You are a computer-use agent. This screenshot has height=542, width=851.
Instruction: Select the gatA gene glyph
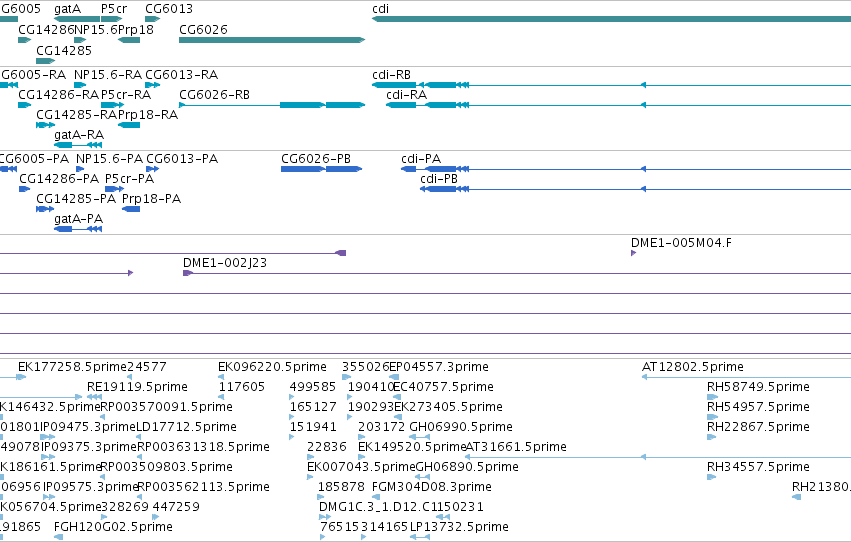(x=77, y=19)
